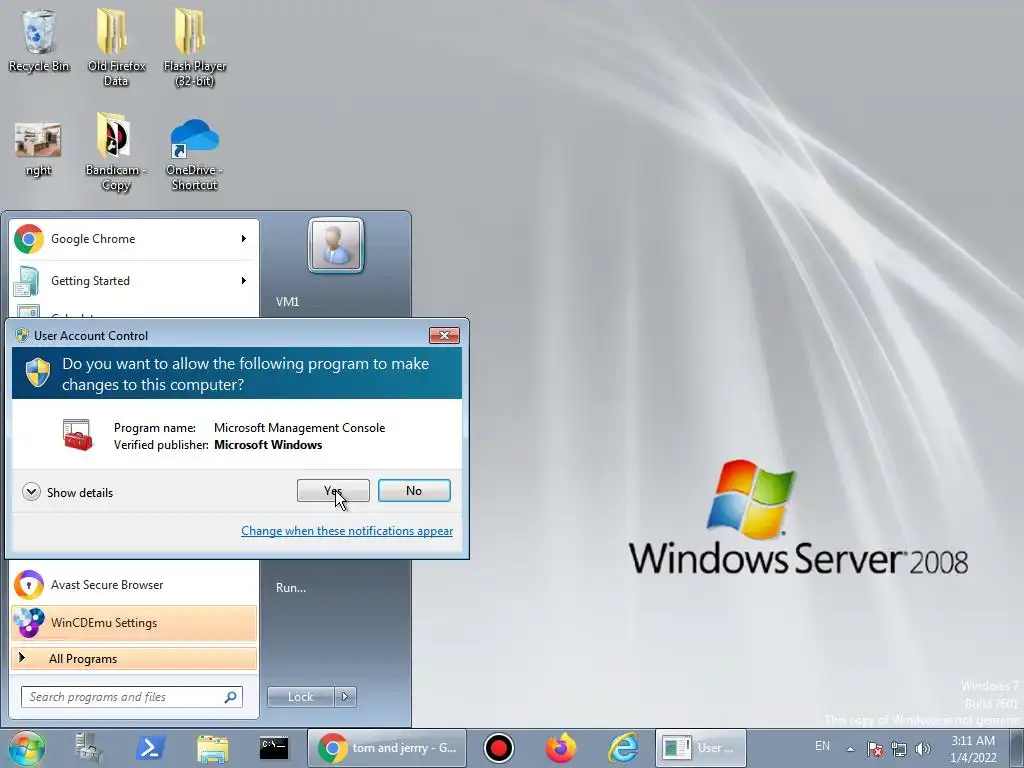1024x768 pixels.
Task: Launch Avast Secure Browser from Start menu
Action: pyautogui.click(x=134, y=584)
